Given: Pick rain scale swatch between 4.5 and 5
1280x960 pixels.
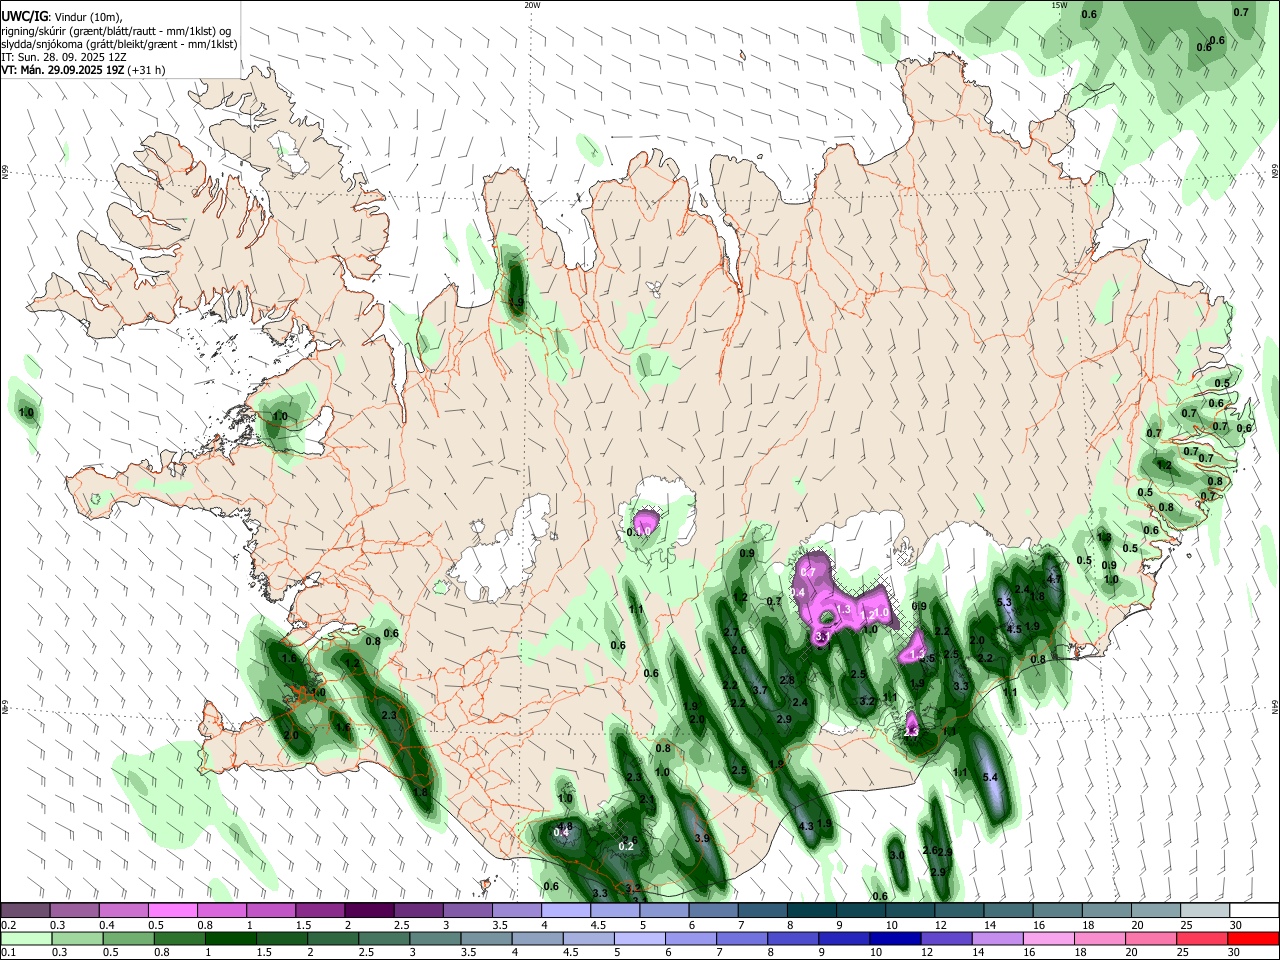Looking at the screenshot, I should [x=588, y=938].
